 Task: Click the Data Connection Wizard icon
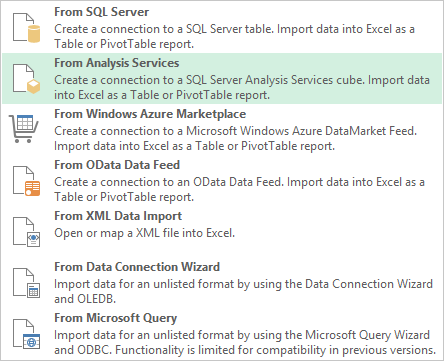point(26,283)
